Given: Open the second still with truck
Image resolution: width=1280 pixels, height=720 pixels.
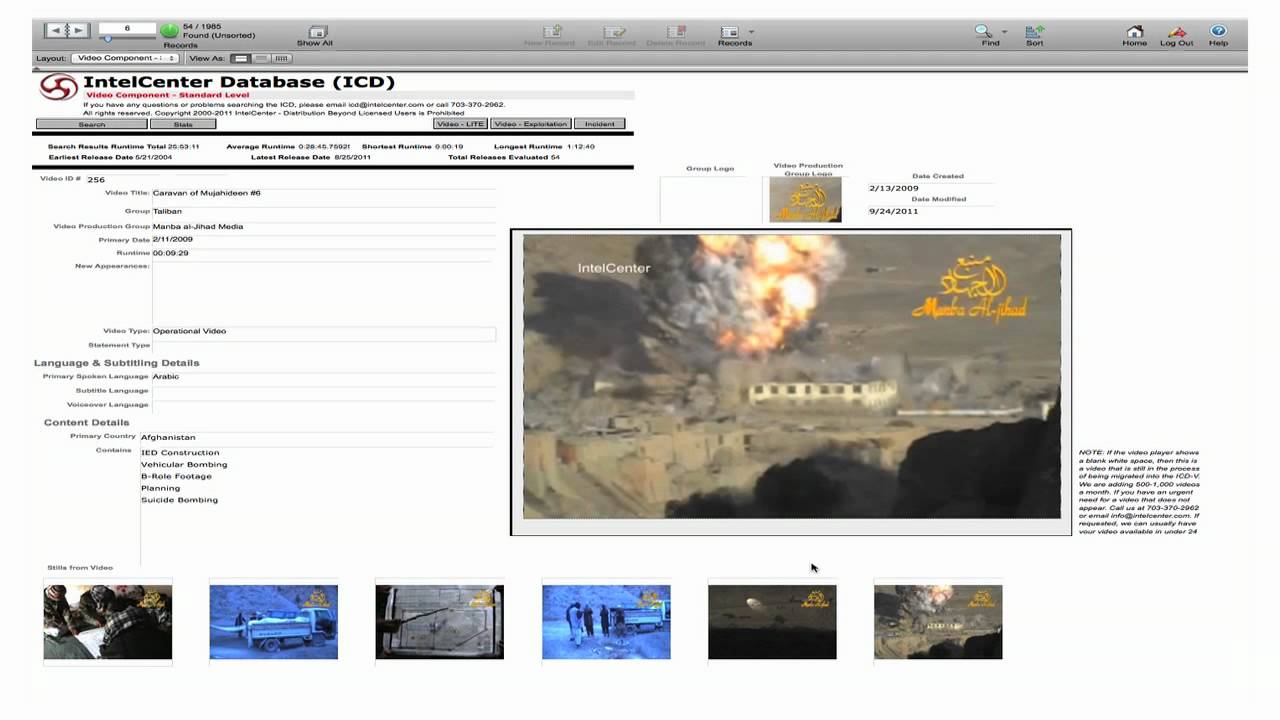Looking at the screenshot, I should (x=274, y=622).
